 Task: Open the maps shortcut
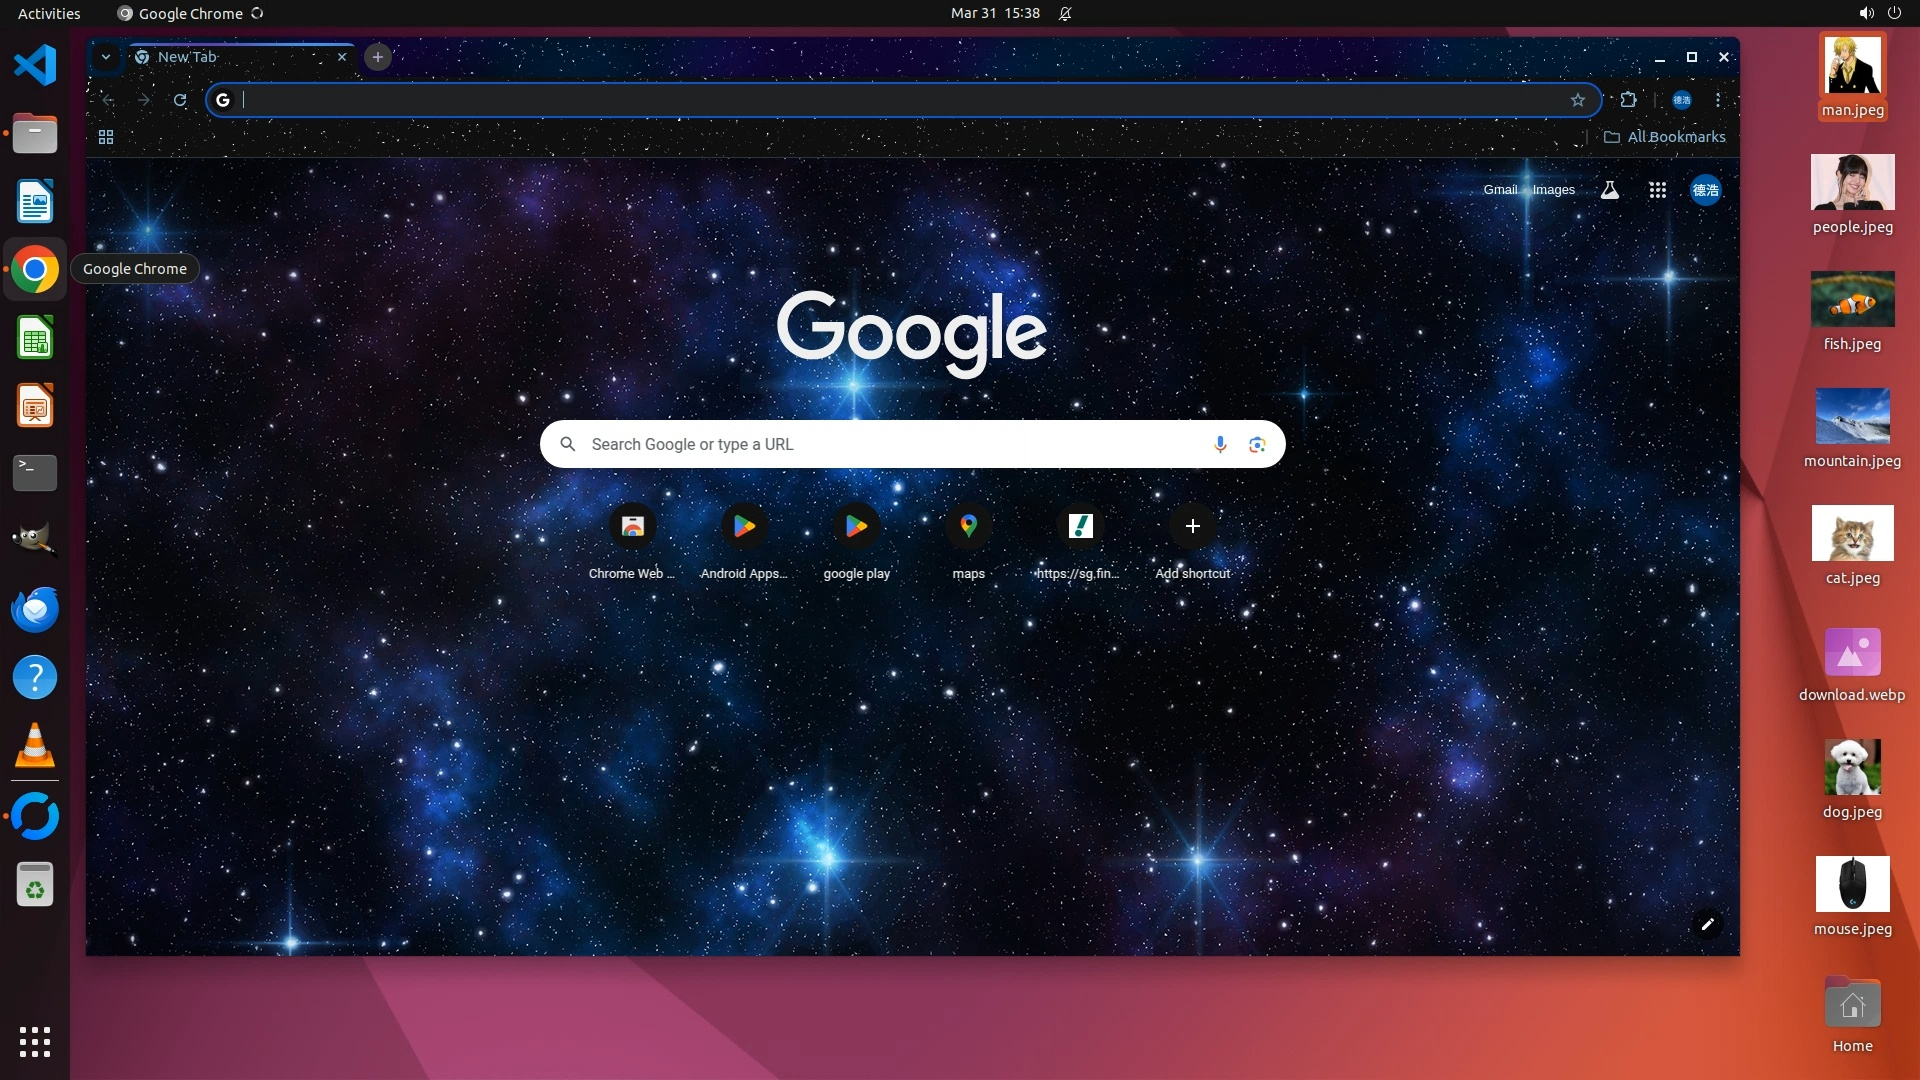(968, 527)
